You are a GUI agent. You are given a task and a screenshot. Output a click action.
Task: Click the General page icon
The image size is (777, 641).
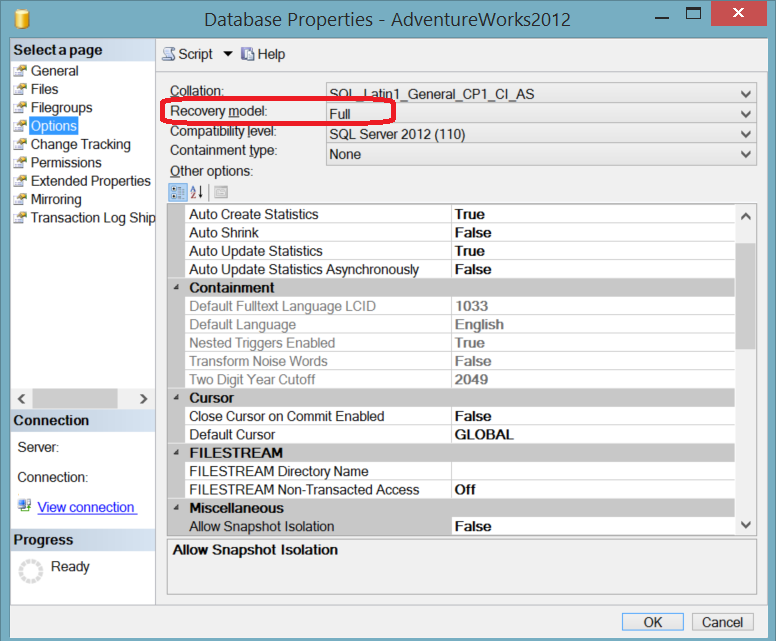20,71
